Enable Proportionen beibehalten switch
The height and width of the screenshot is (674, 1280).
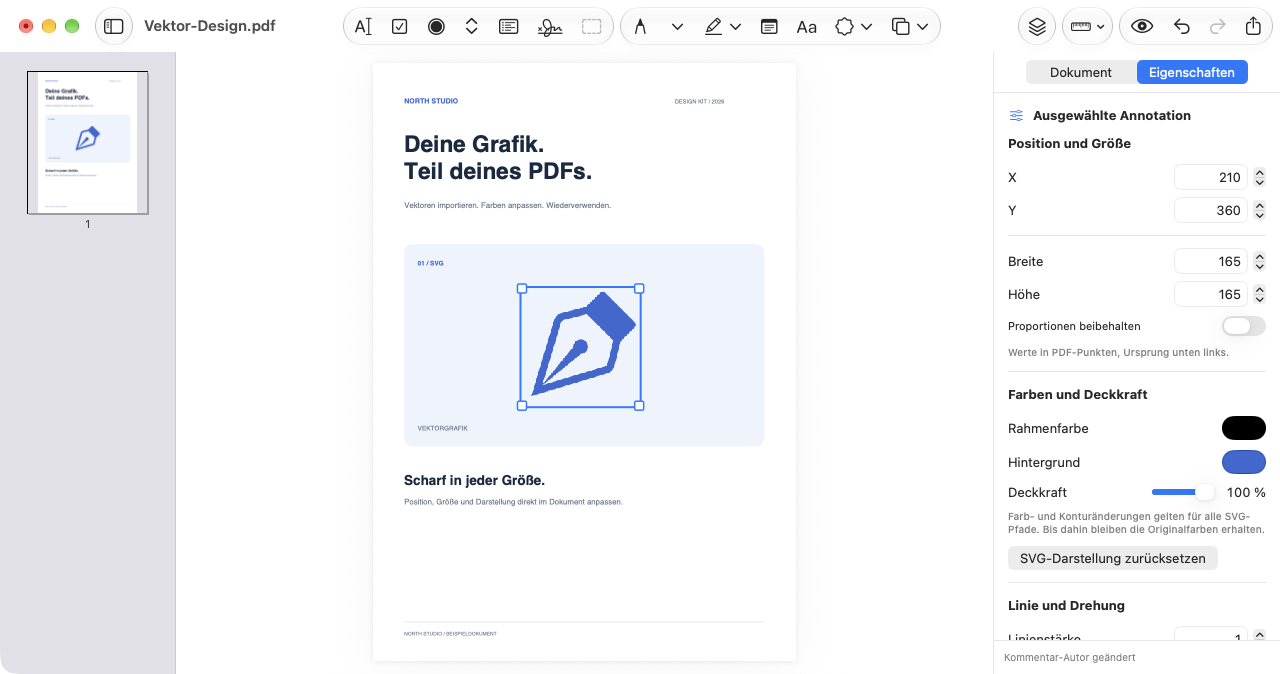point(1244,326)
